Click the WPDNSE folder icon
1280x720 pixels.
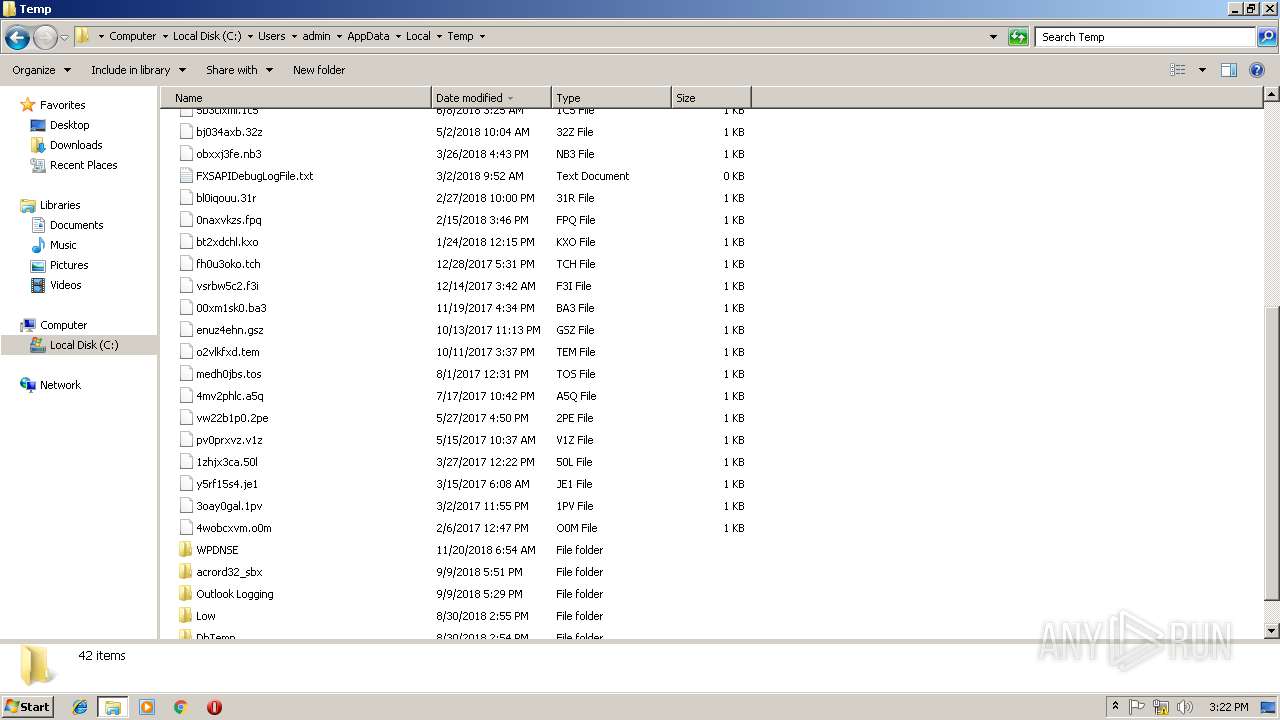[x=185, y=550]
